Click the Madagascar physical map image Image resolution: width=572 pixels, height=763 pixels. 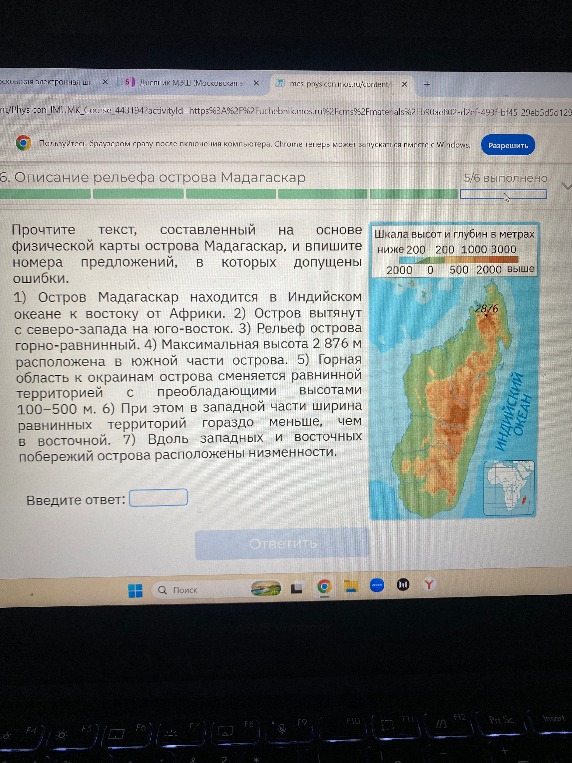(453, 372)
